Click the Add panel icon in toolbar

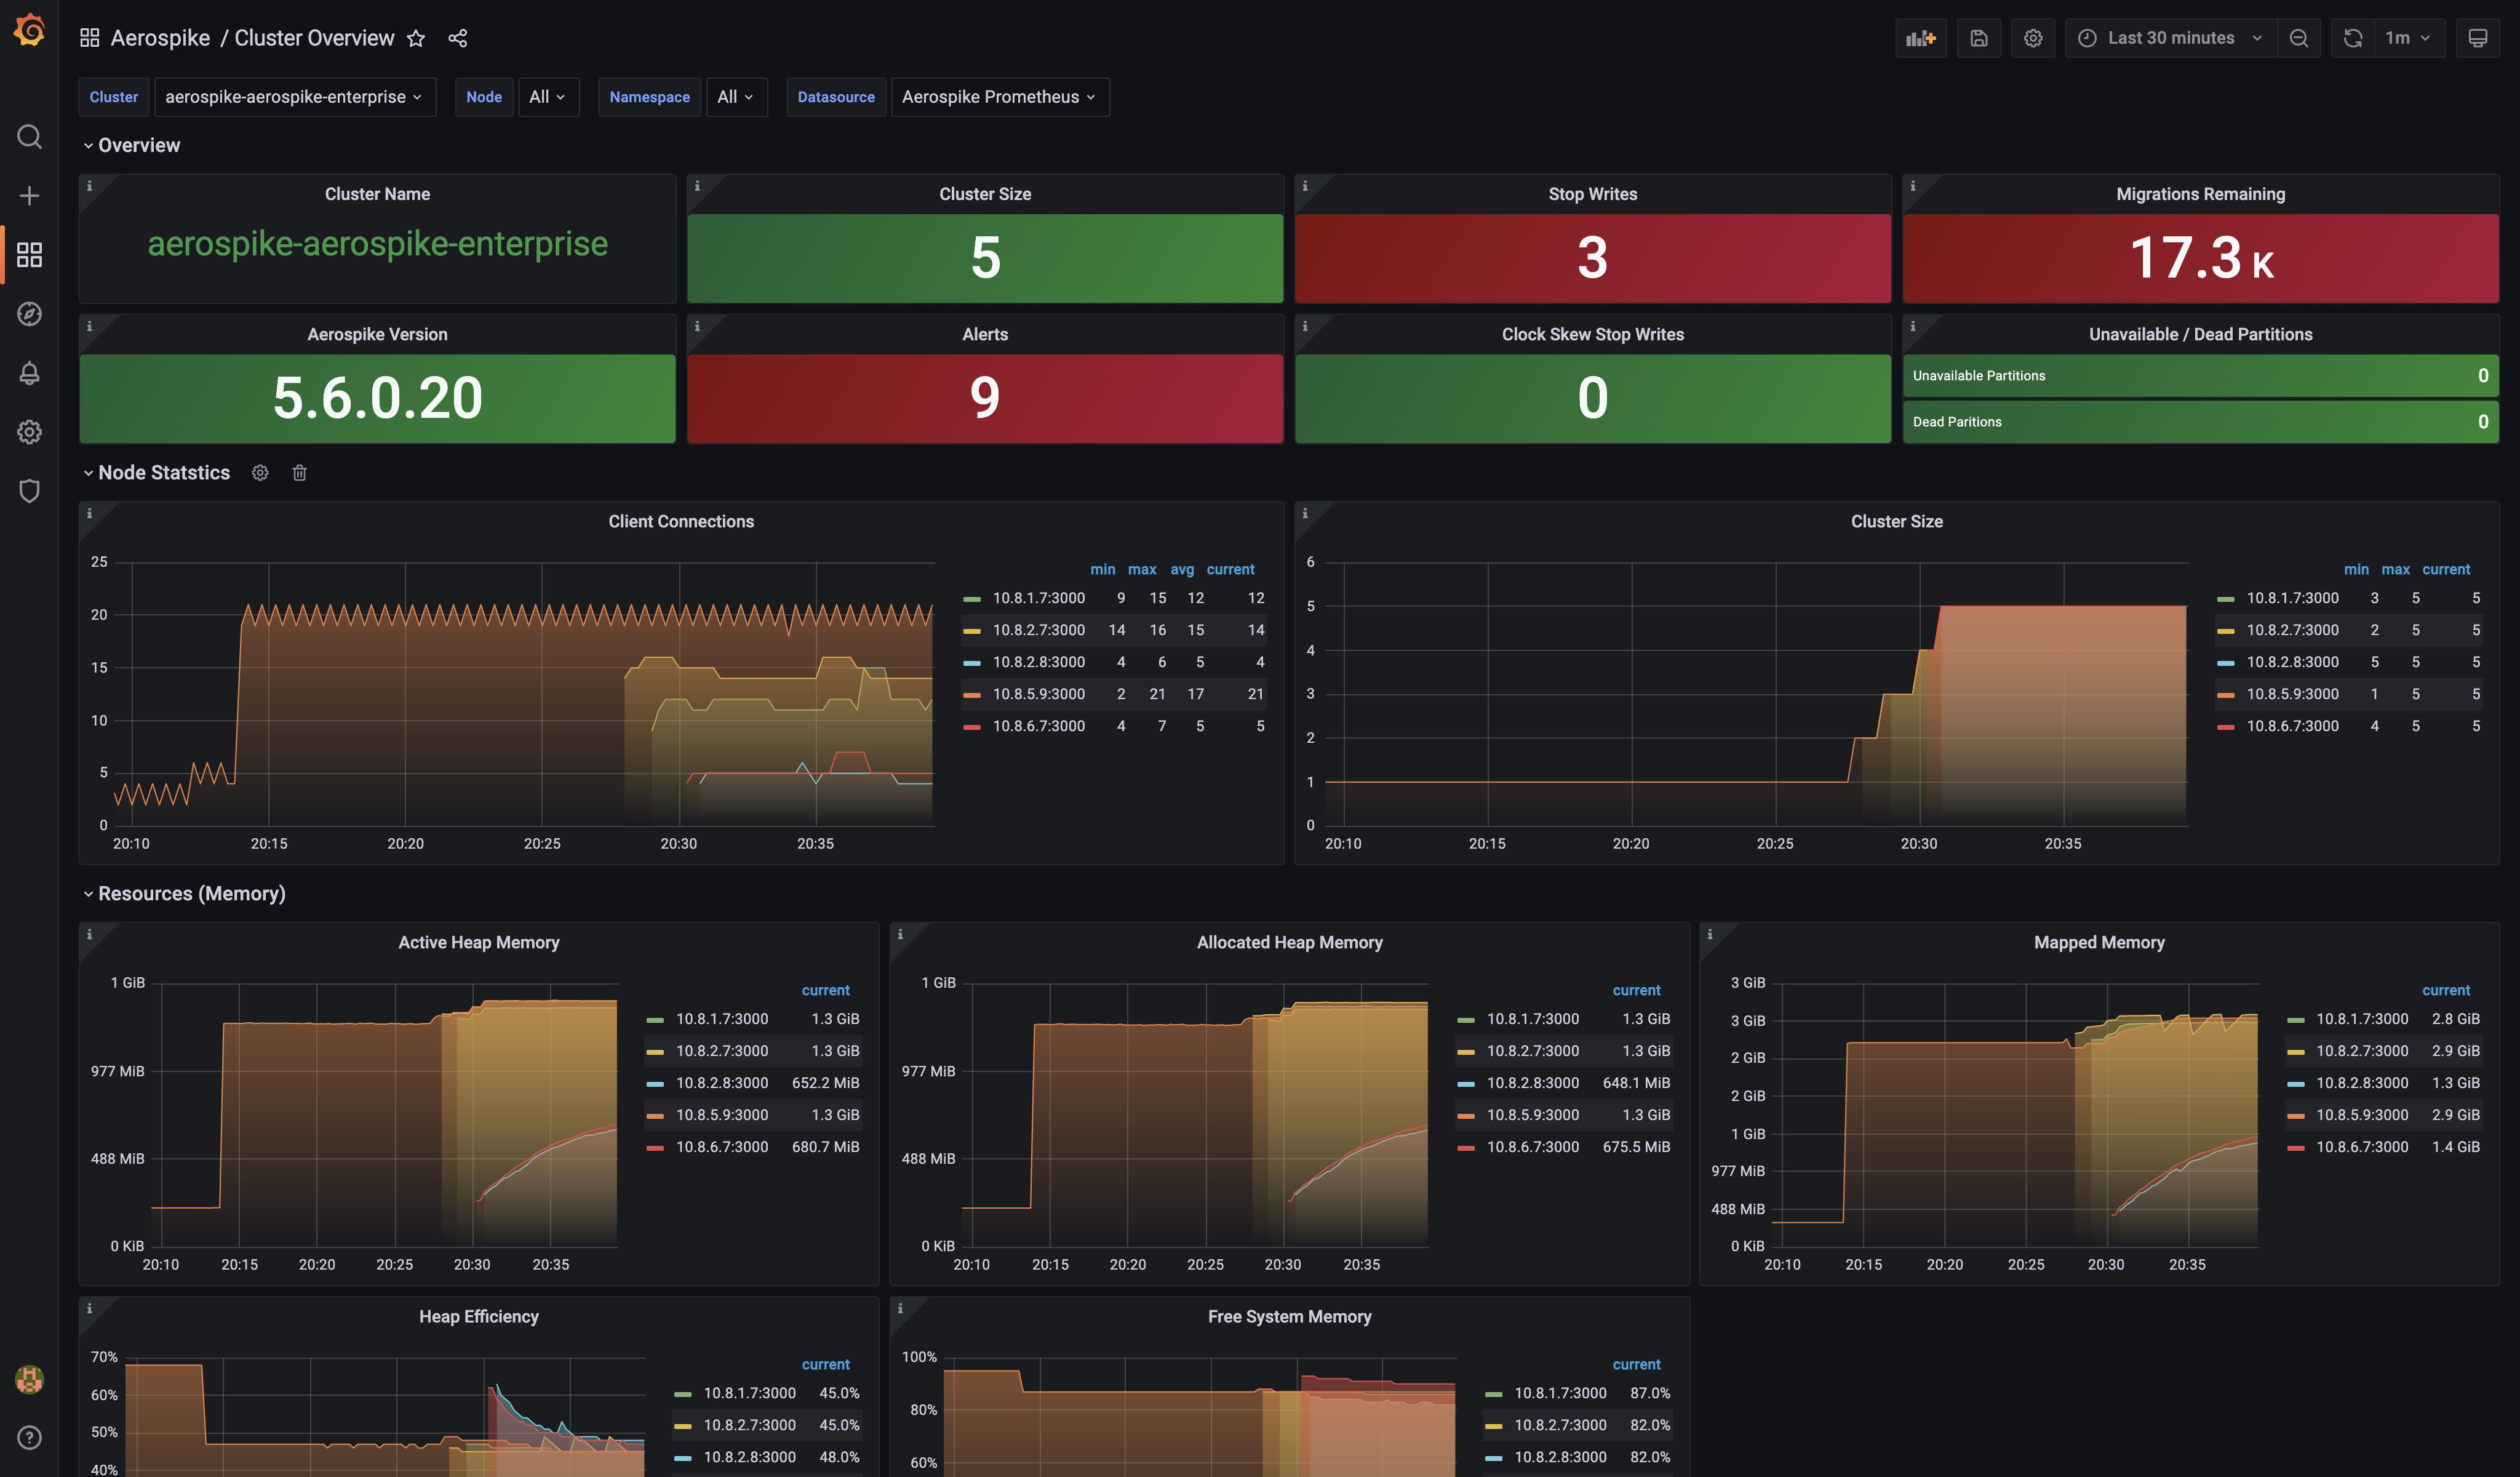point(1920,38)
